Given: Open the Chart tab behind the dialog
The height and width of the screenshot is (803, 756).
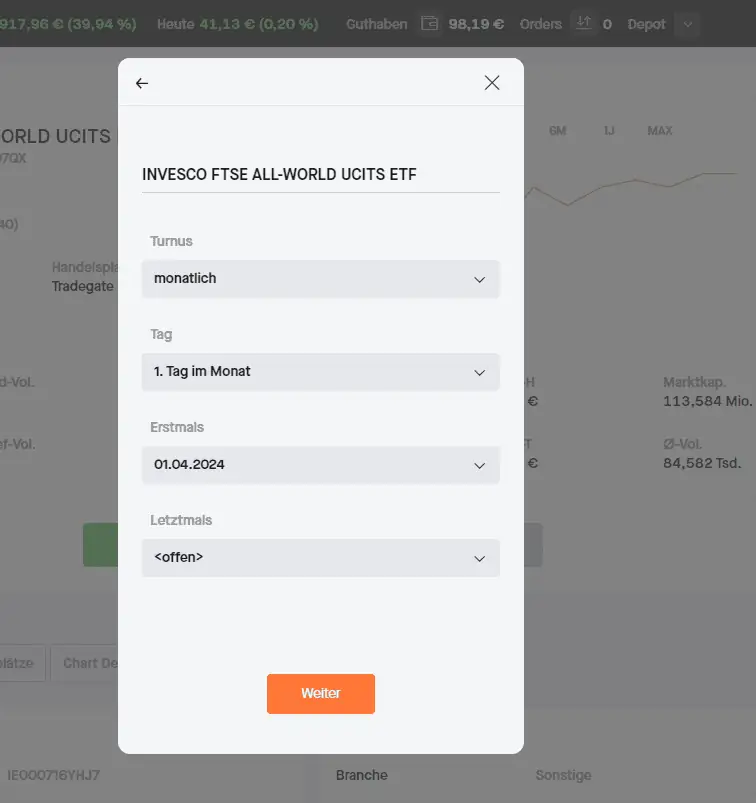Looking at the screenshot, I should tap(85, 663).
